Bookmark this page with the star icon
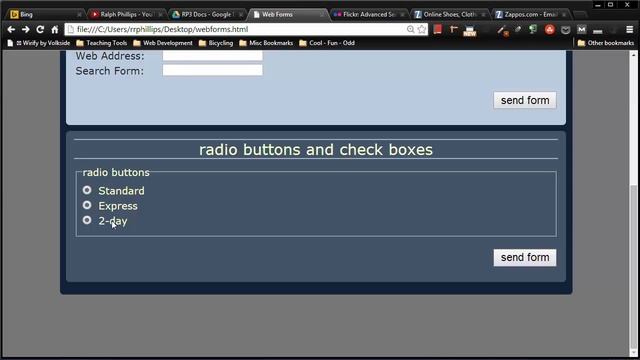 [x=422, y=29]
